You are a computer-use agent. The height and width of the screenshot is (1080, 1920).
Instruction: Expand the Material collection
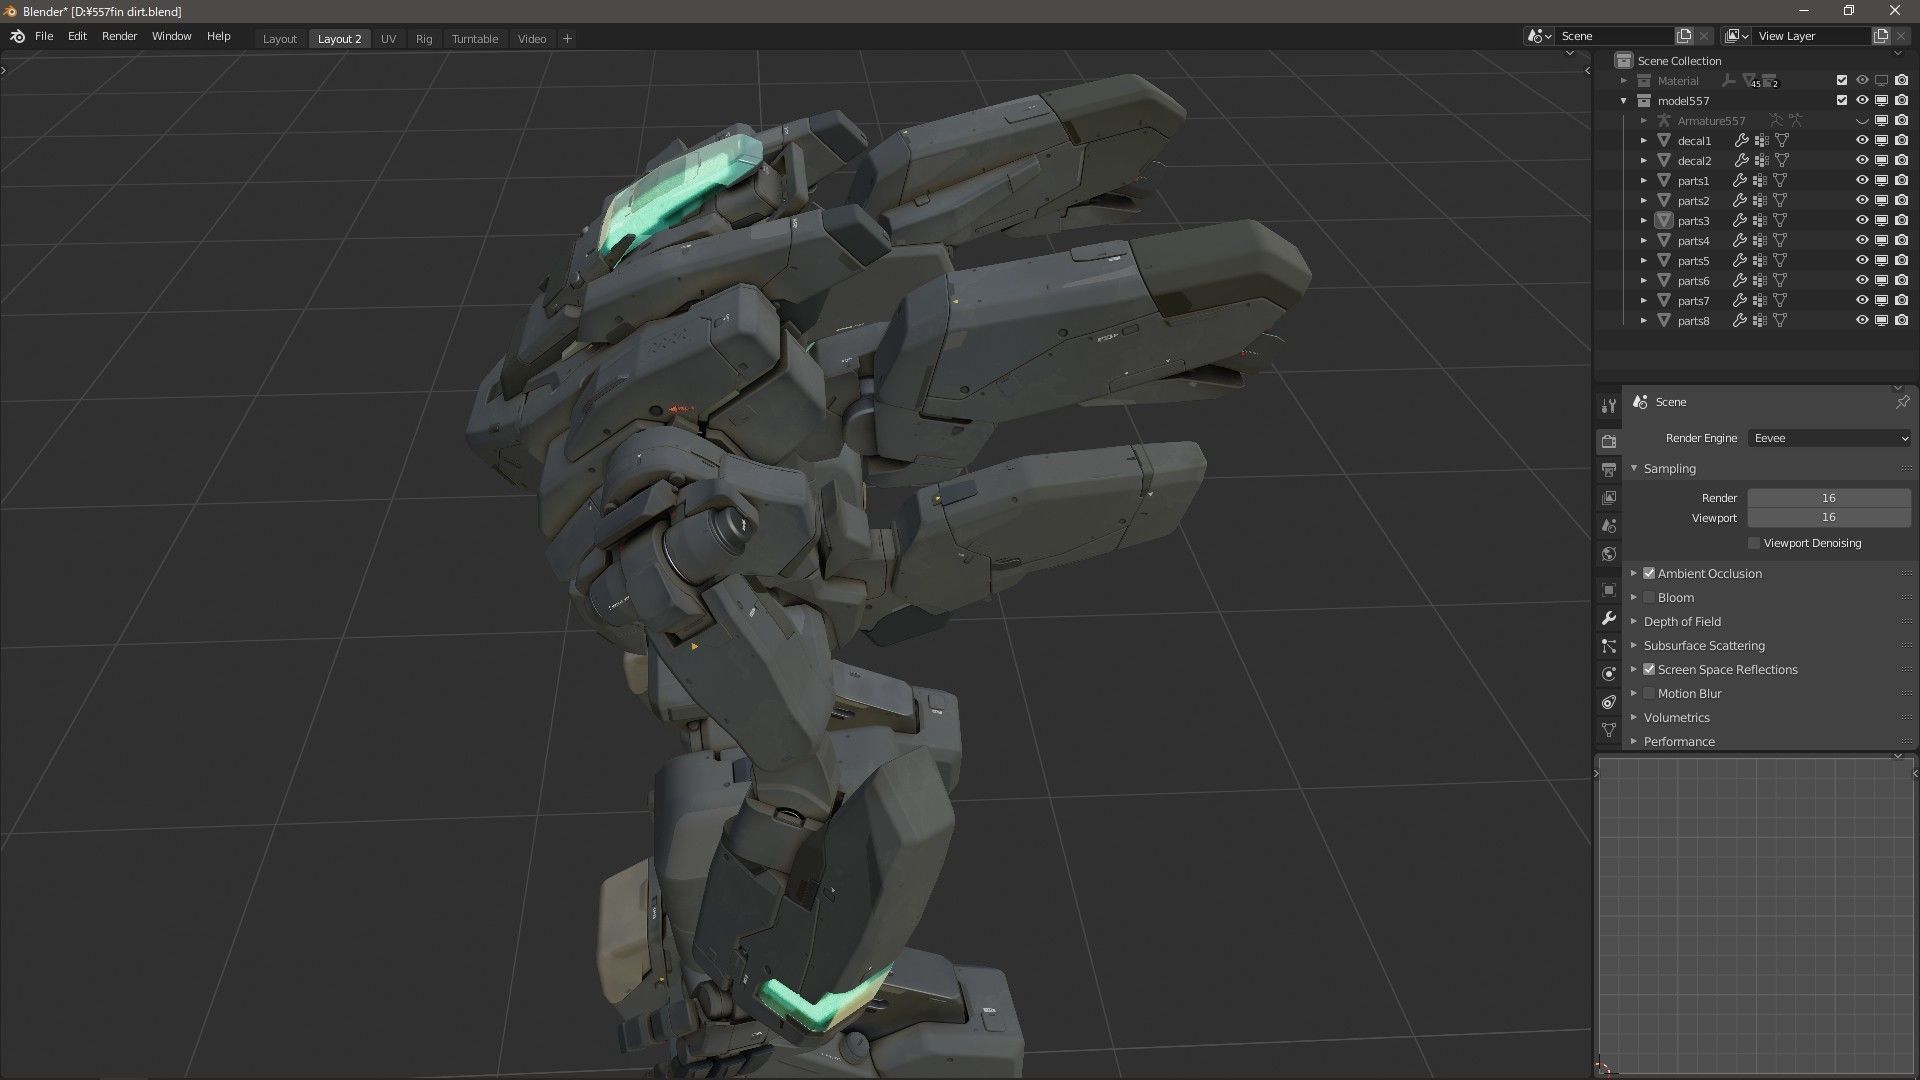[1624, 81]
